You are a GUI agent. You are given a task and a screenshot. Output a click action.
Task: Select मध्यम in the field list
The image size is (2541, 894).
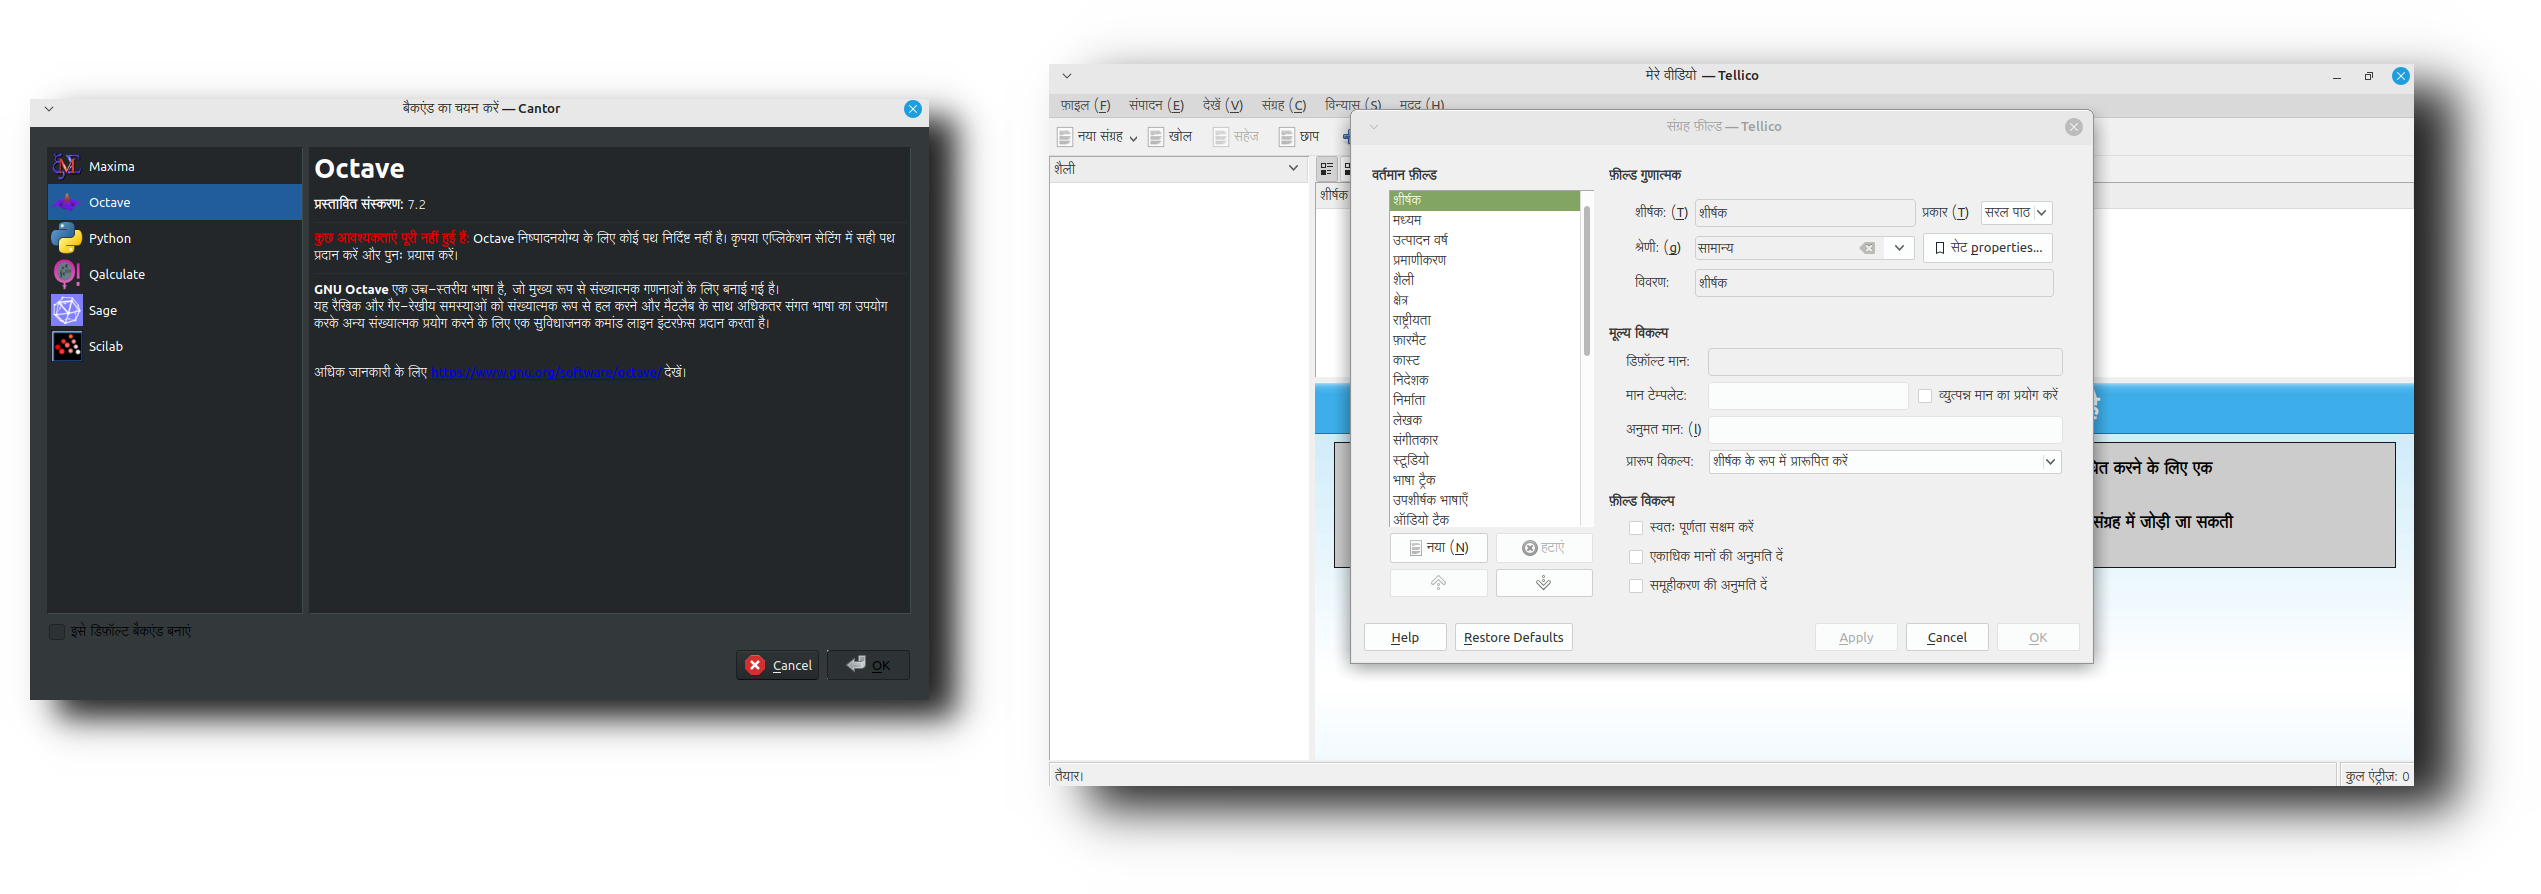1485,220
